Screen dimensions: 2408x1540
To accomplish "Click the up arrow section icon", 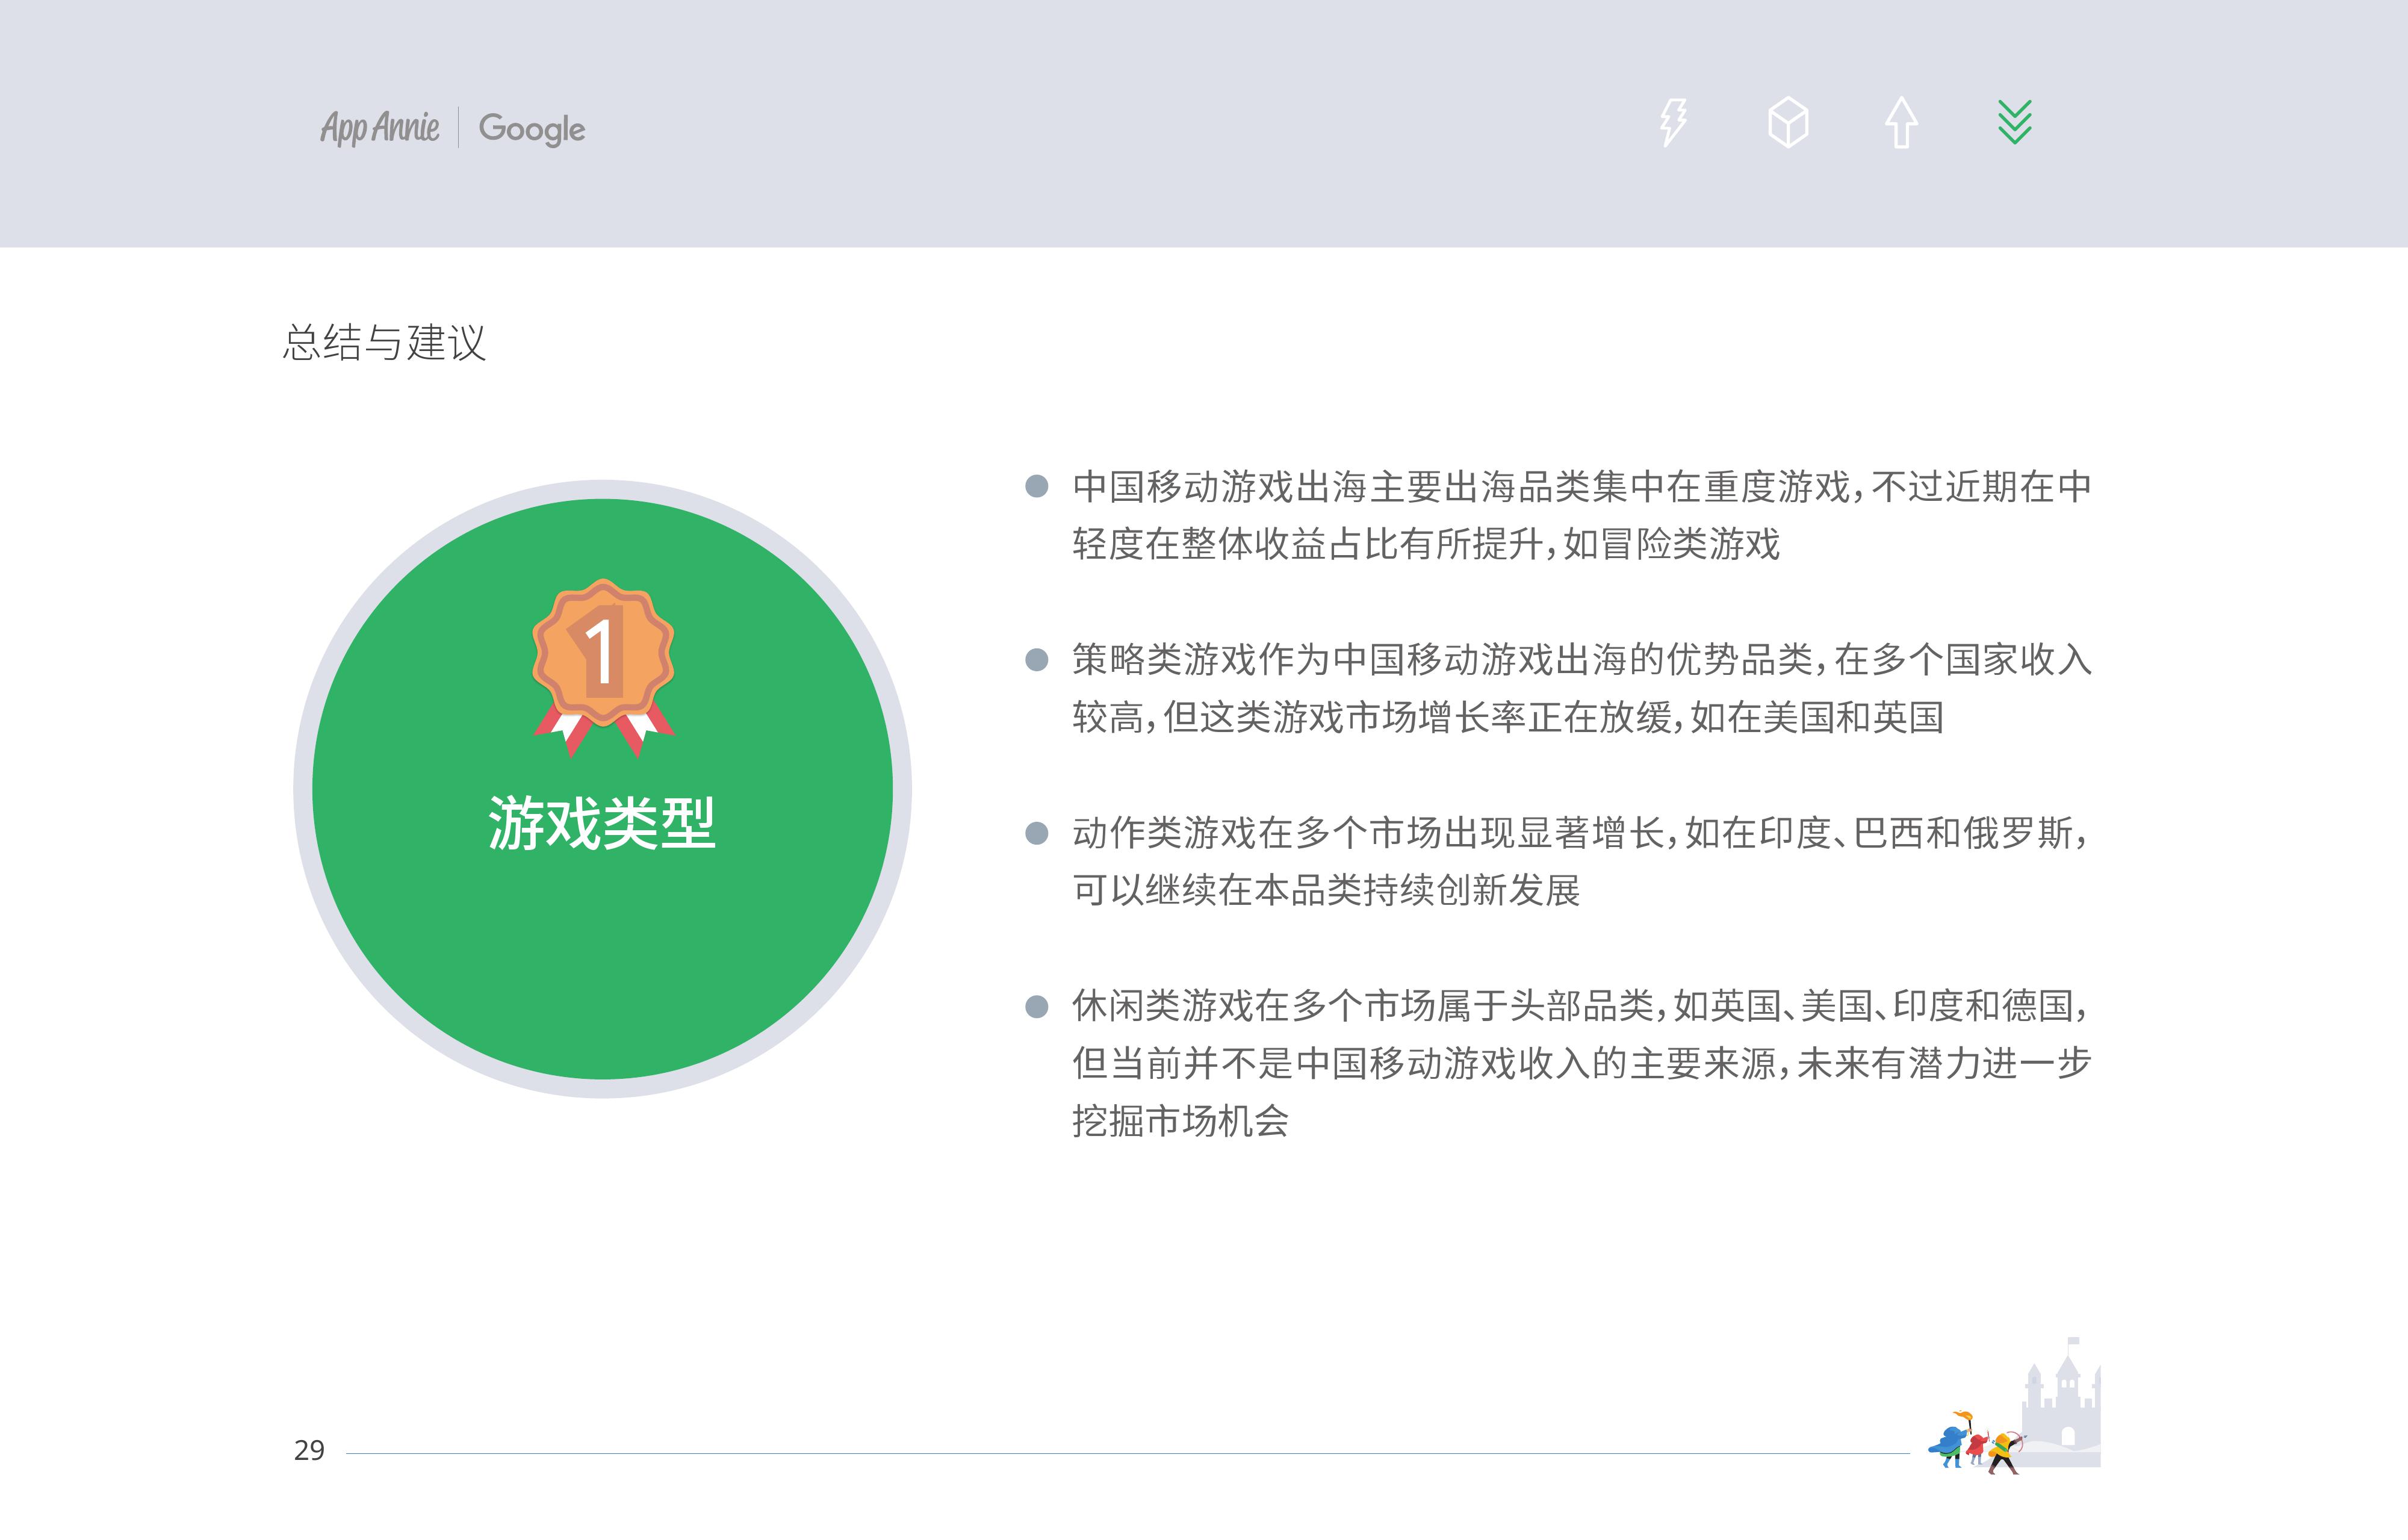I will tap(1901, 123).
